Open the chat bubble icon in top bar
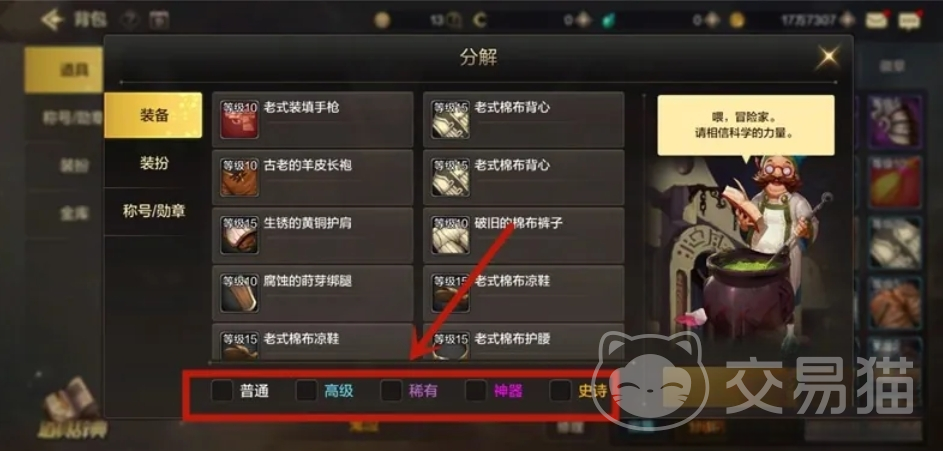Screen dimensions: 943x451 pyautogui.click(x=909, y=20)
